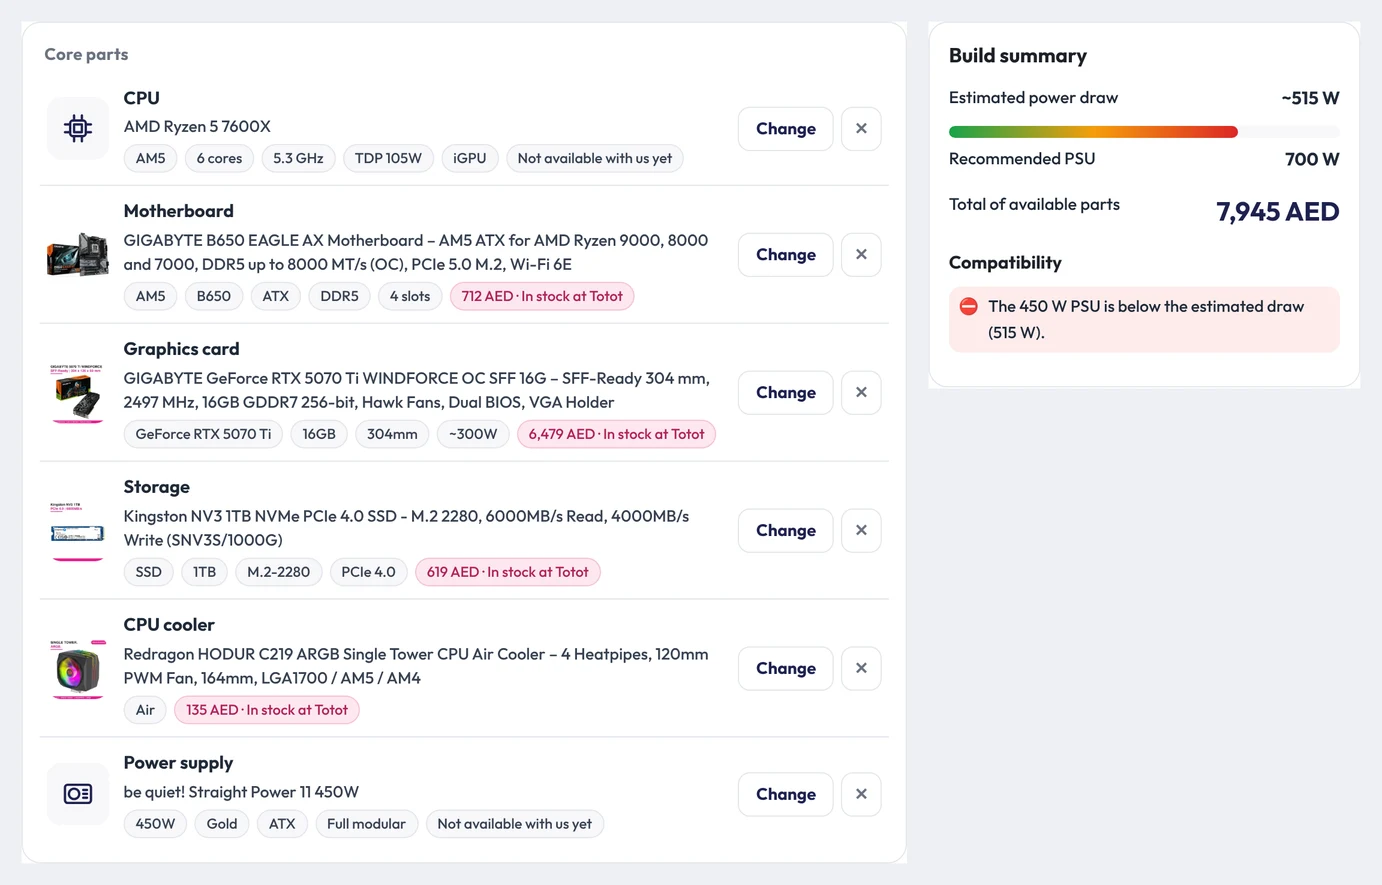Remove the CPU with its X icon
This screenshot has width=1382, height=885.
coord(861,129)
